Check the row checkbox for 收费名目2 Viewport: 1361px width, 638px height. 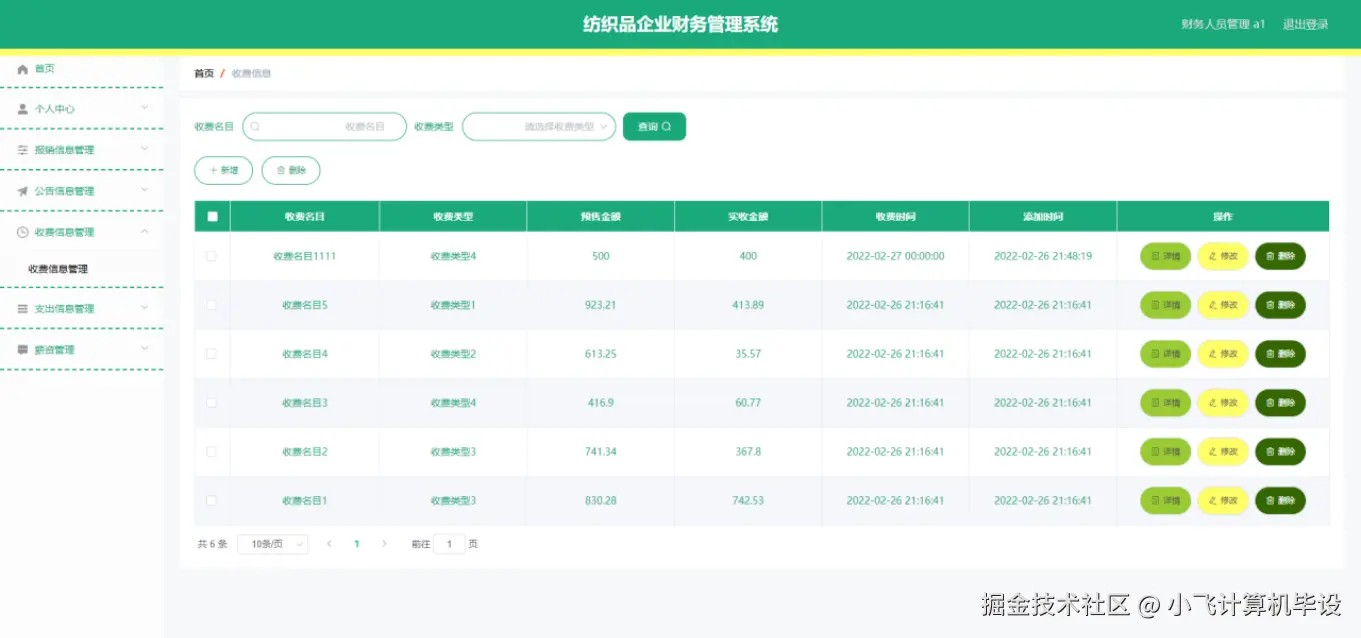[x=211, y=452]
